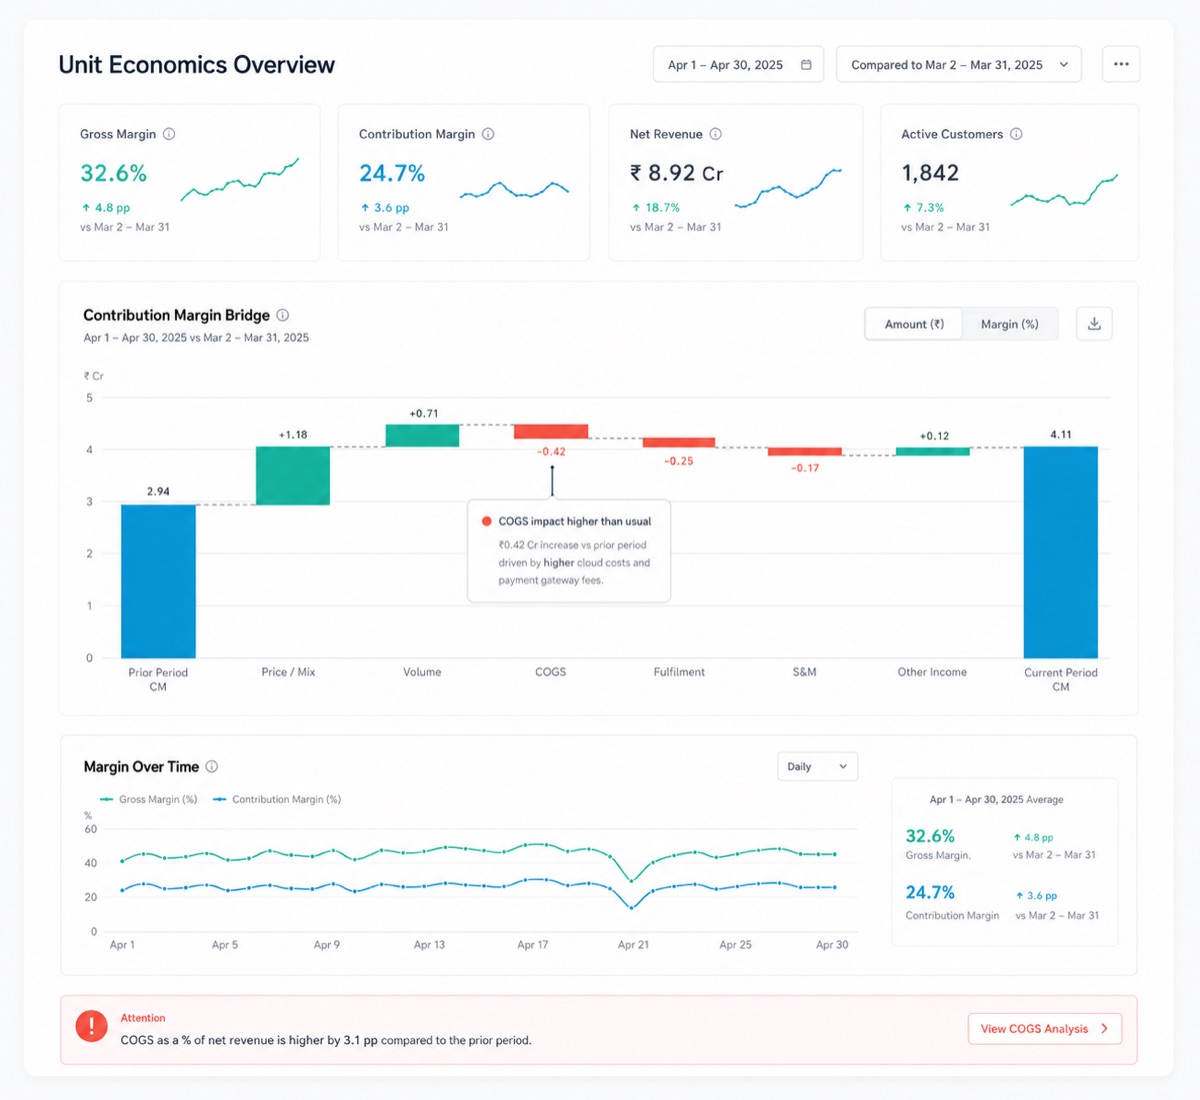Click the -0.17 S&M label
This screenshot has height=1100, width=1200.
click(805, 468)
